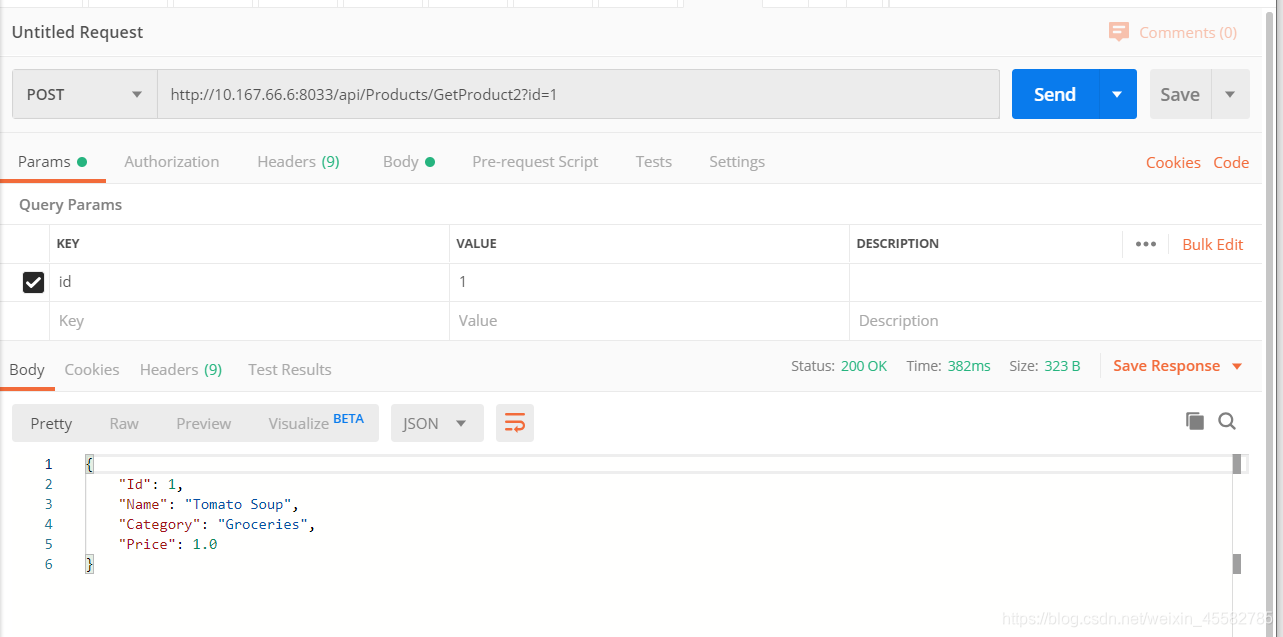Image resolution: width=1283 pixels, height=637 pixels.
Task: Click response line number 2
Action: point(48,484)
